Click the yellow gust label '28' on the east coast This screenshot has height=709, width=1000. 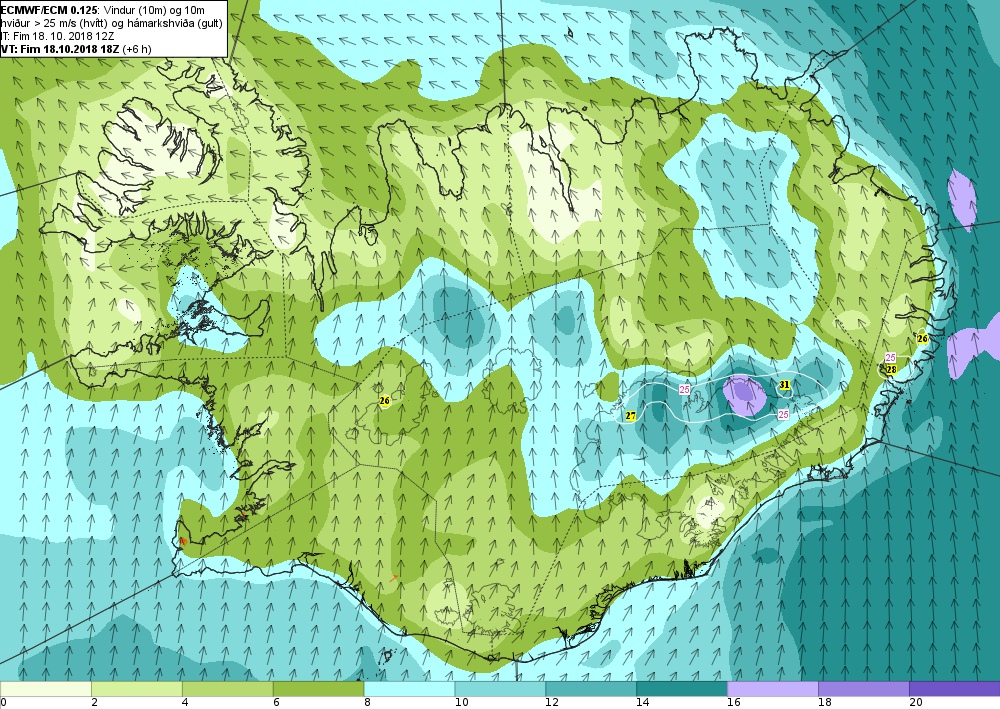pos(892,369)
